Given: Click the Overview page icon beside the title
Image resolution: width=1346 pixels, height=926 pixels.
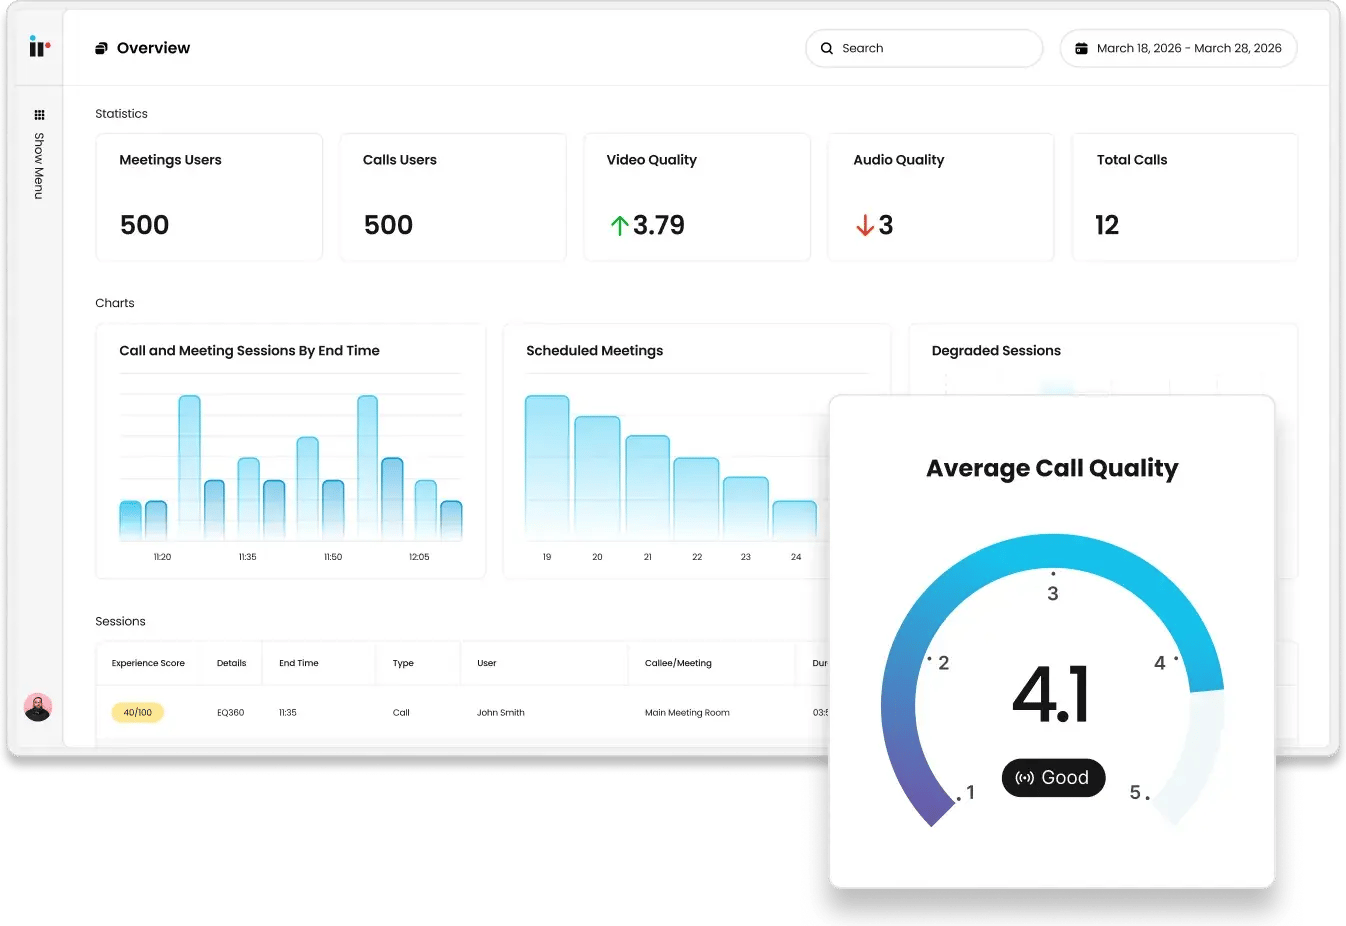Looking at the screenshot, I should pyautogui.click(x=101, y=47).
